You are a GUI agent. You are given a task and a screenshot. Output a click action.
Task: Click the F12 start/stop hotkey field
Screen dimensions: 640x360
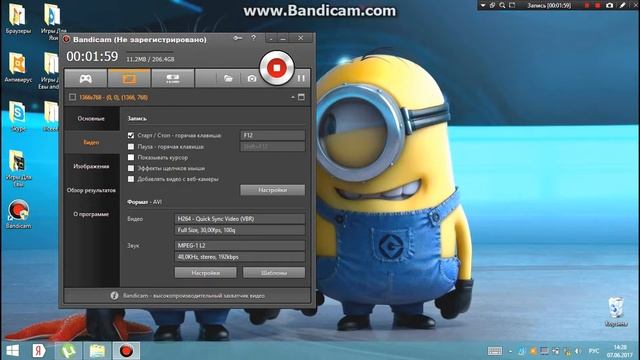(x=272, y=135)
